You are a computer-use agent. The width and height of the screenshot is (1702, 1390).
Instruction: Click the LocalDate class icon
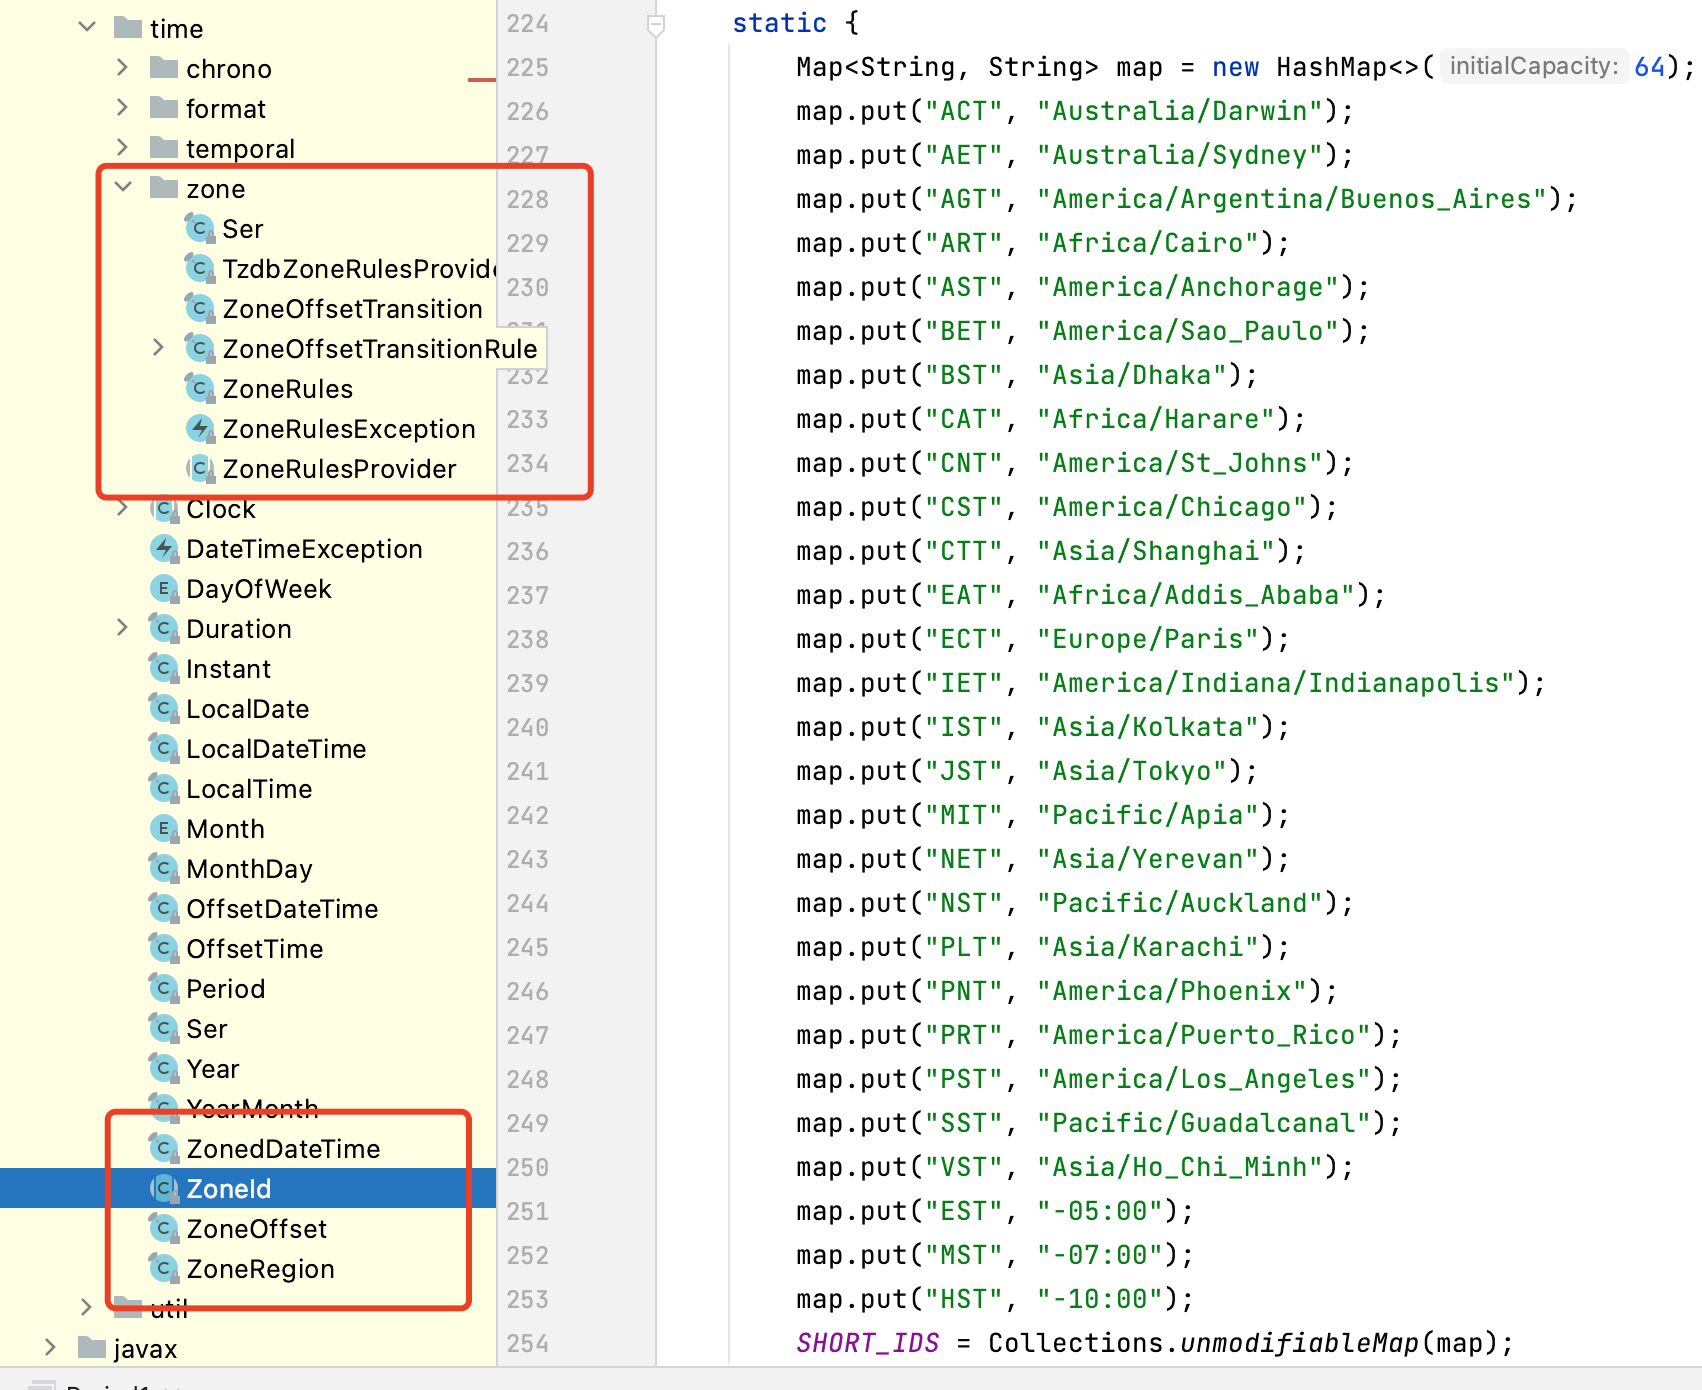click(164, 709)
